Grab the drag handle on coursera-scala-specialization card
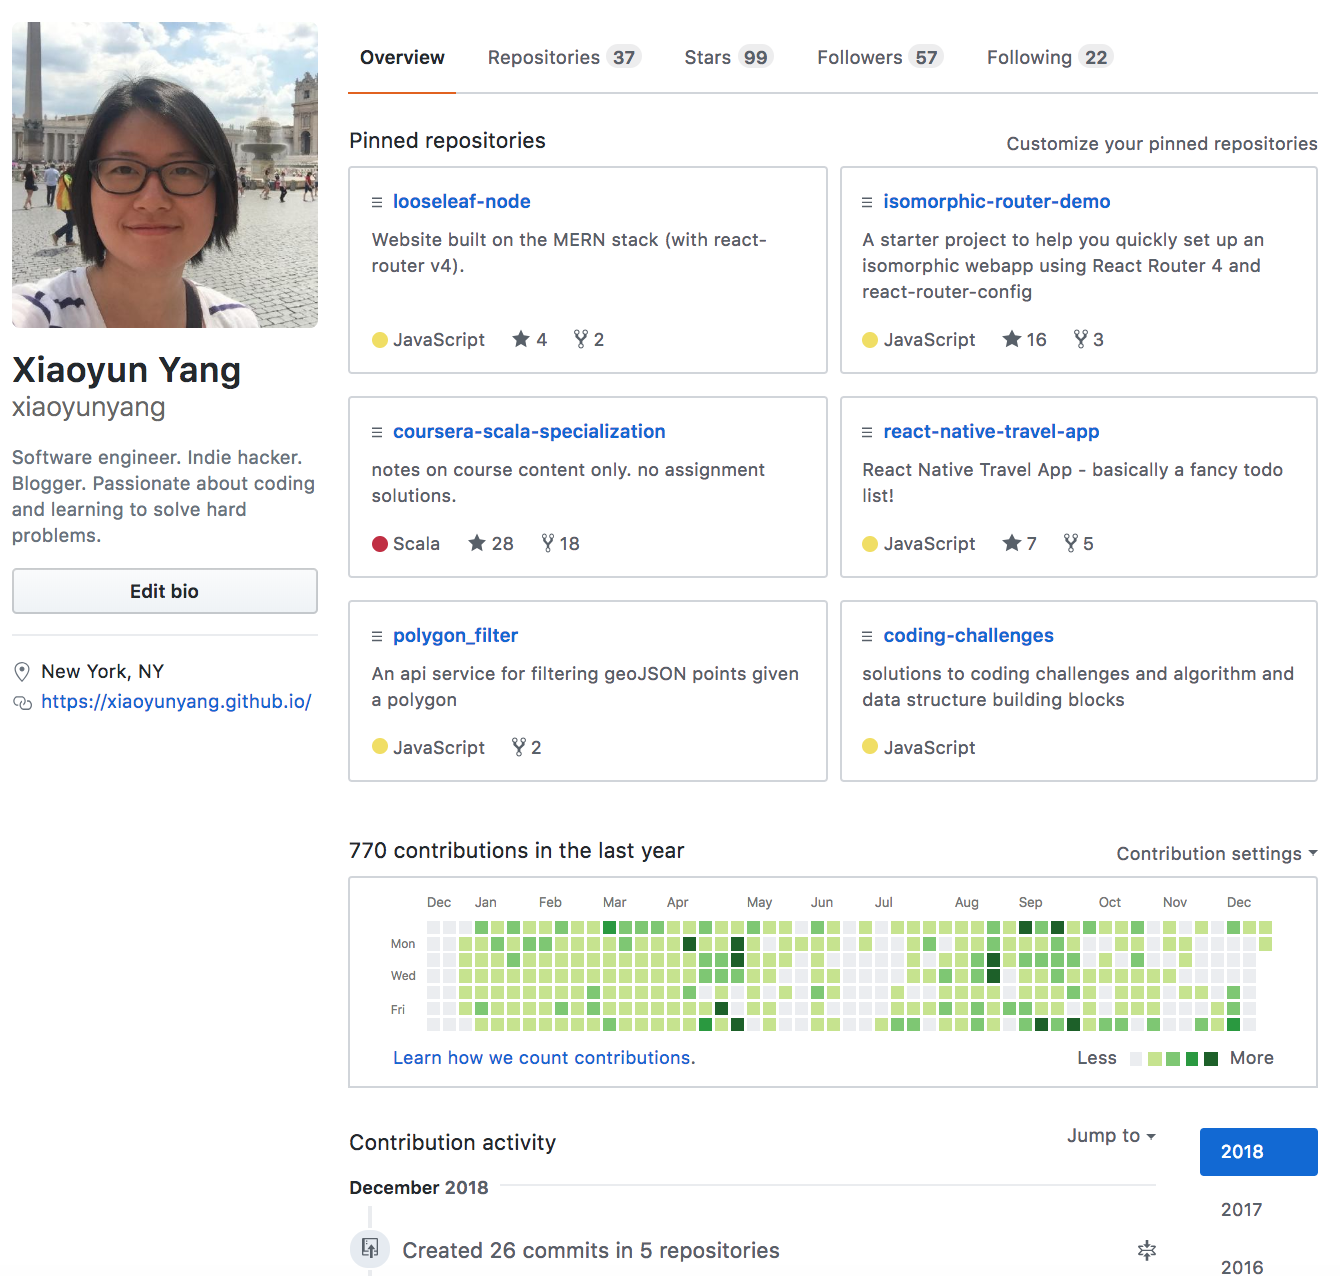Screen dimensions: 1340x1276 pyautogui.click(x=377, y=432)
